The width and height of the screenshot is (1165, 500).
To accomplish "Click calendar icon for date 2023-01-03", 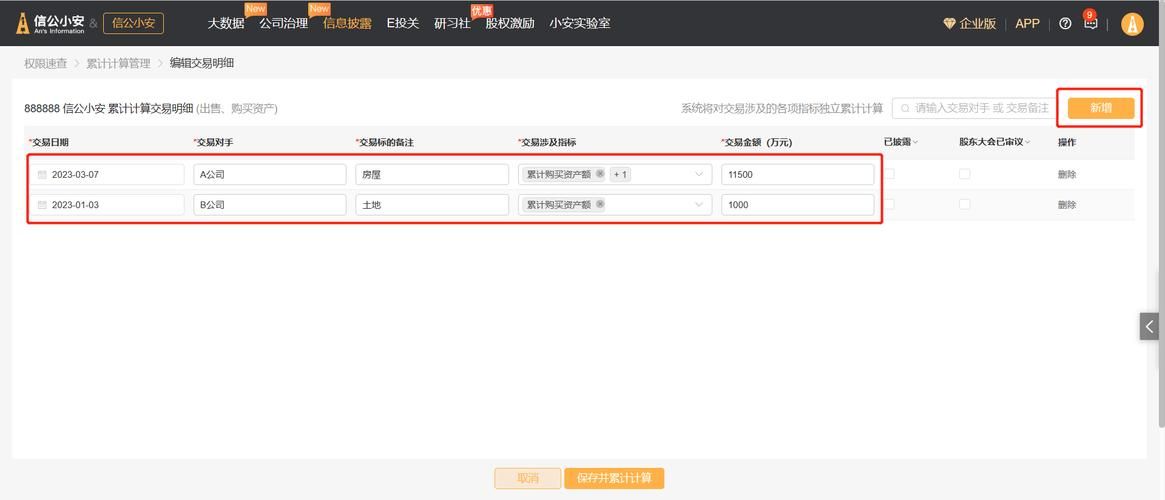I will [x=42, y=205].
